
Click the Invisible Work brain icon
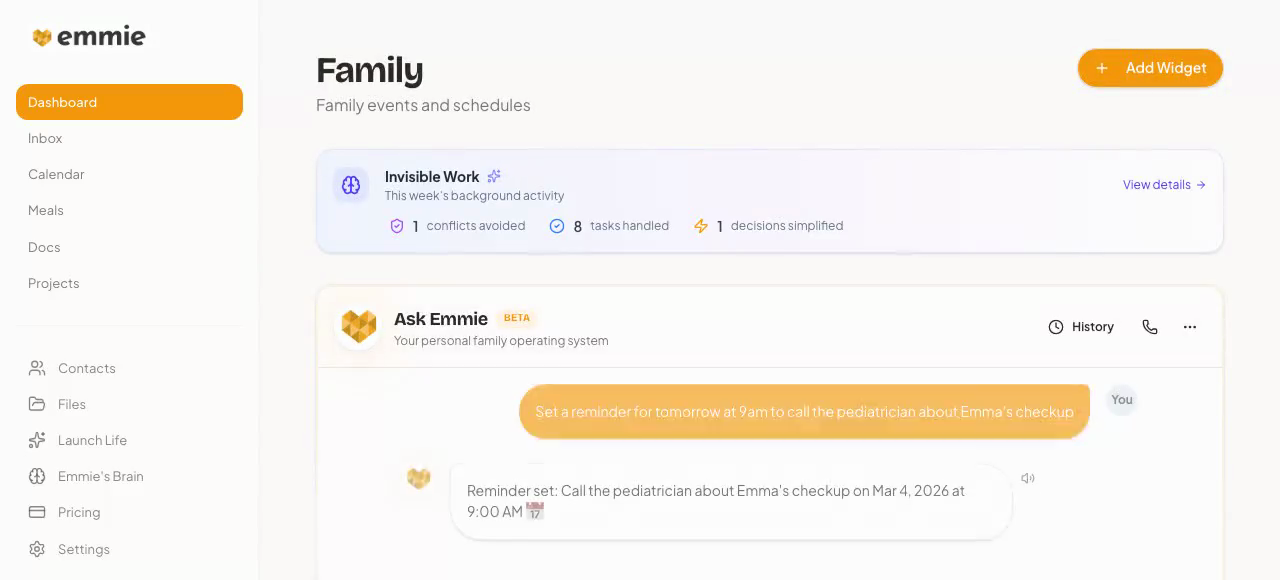point(351,185)
